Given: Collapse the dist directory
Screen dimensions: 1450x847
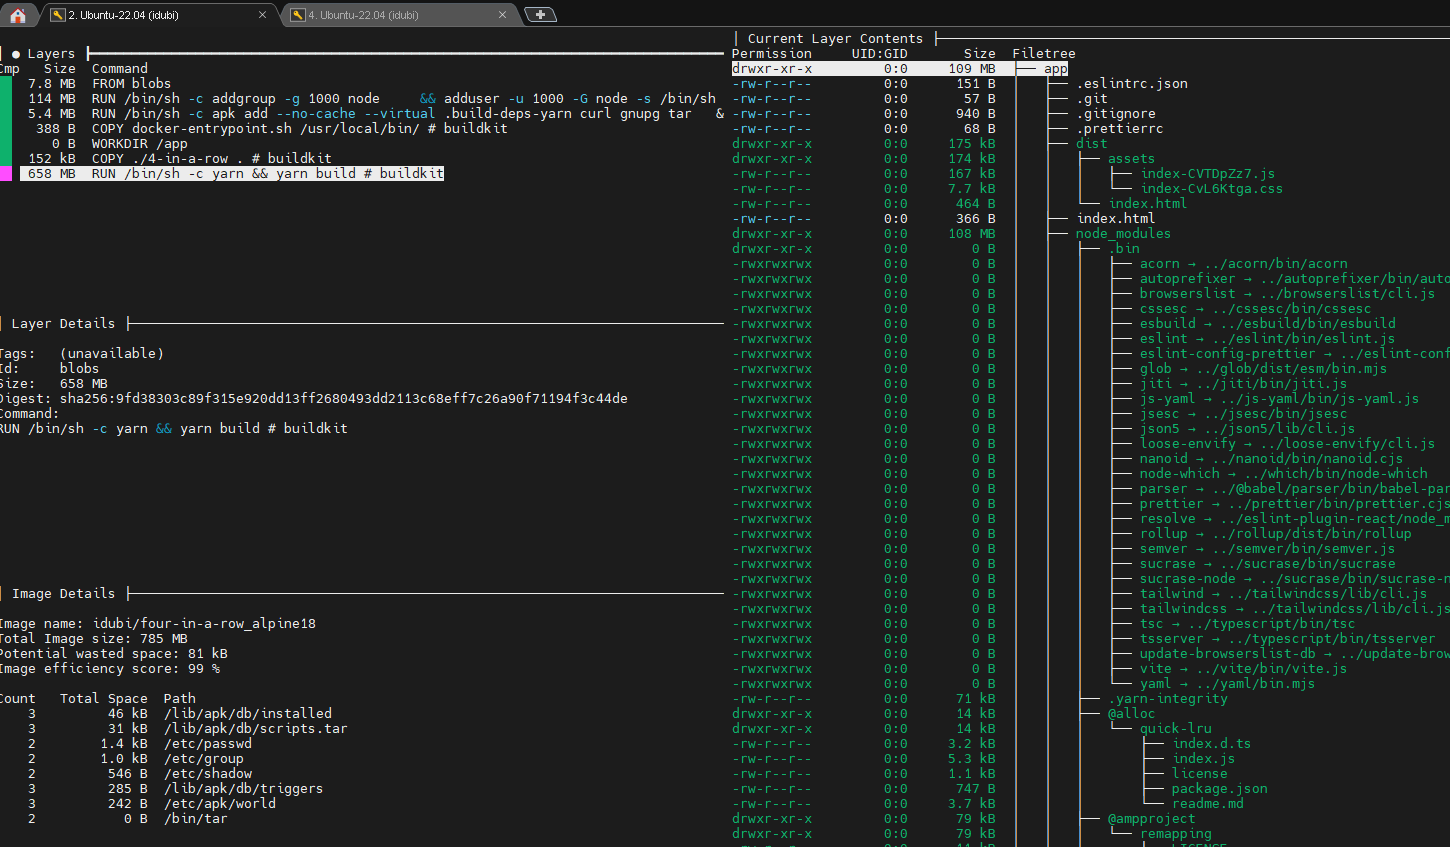Looking at the screenshot, I should (1092, 143).
